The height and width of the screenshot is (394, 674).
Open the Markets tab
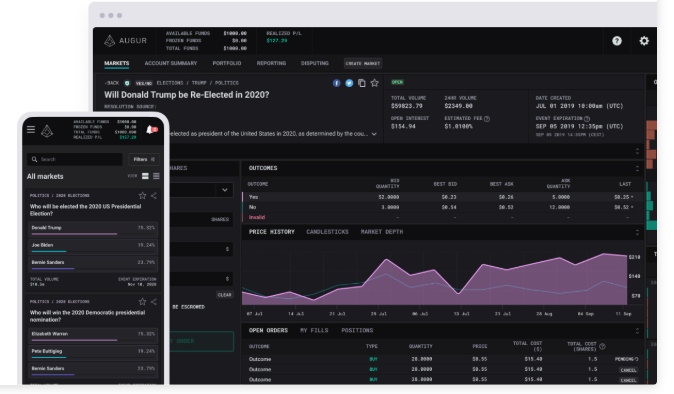pyautogui.click(x=116, y=63)
